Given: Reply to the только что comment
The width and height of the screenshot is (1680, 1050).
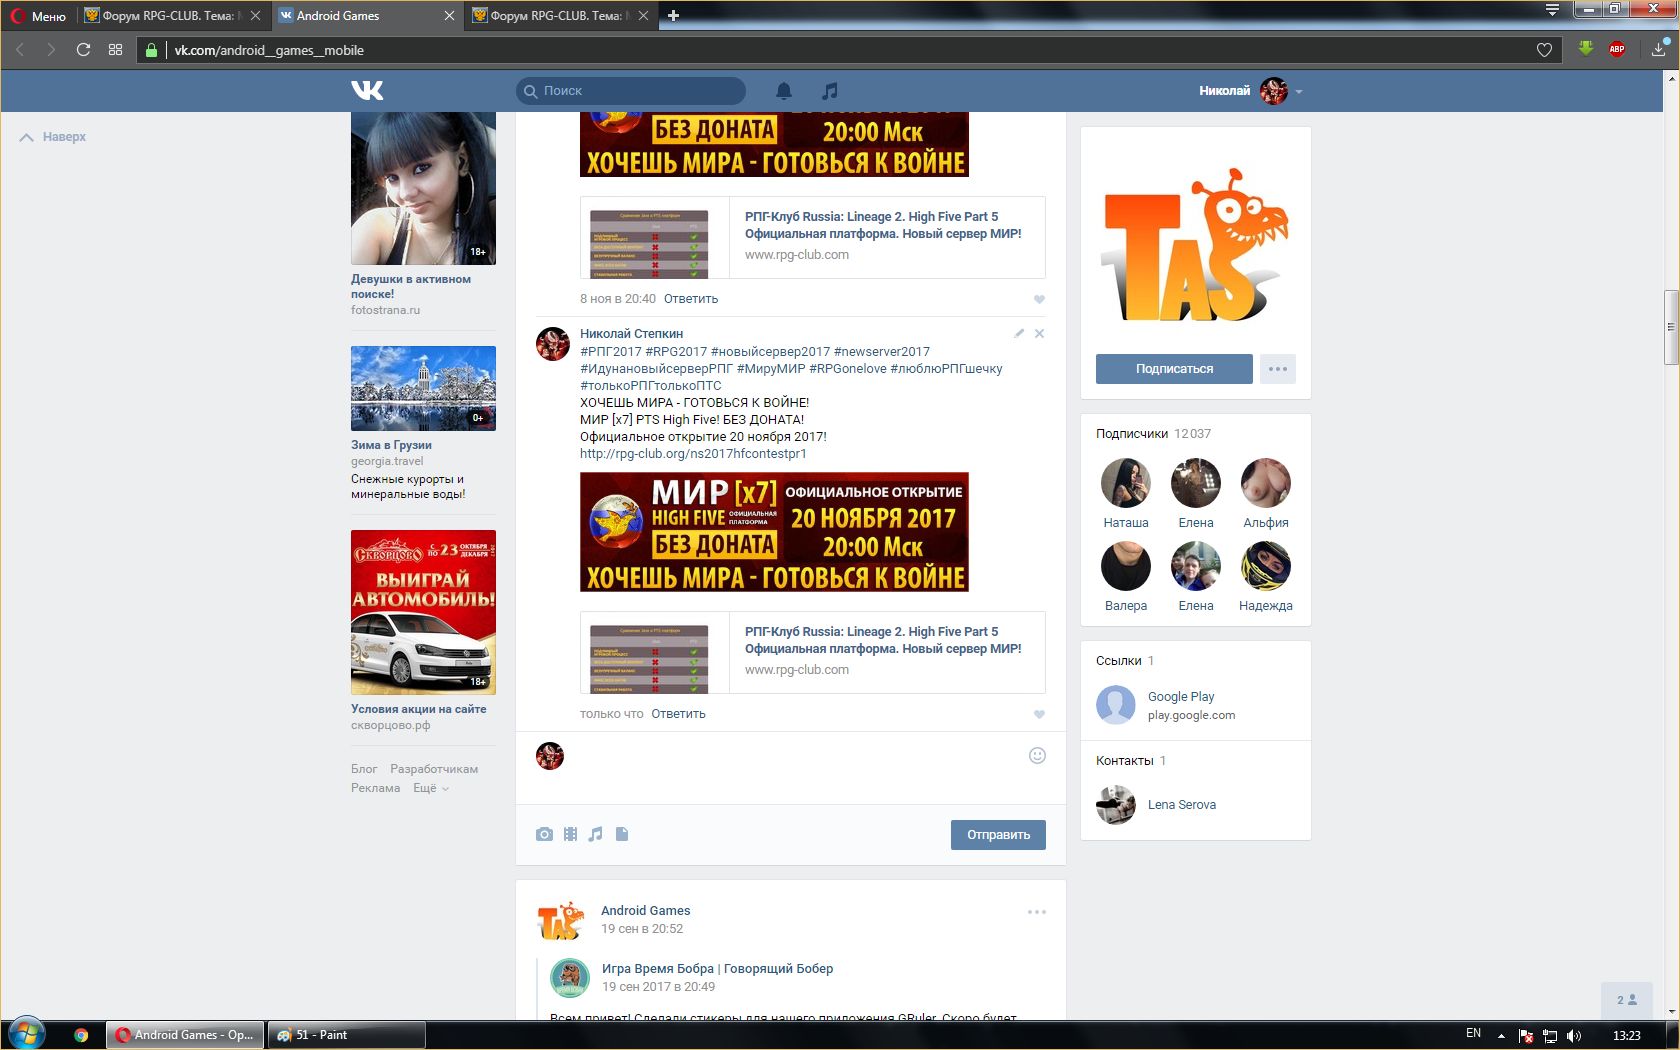Looking at the screenshot, I should coord(678,714).
